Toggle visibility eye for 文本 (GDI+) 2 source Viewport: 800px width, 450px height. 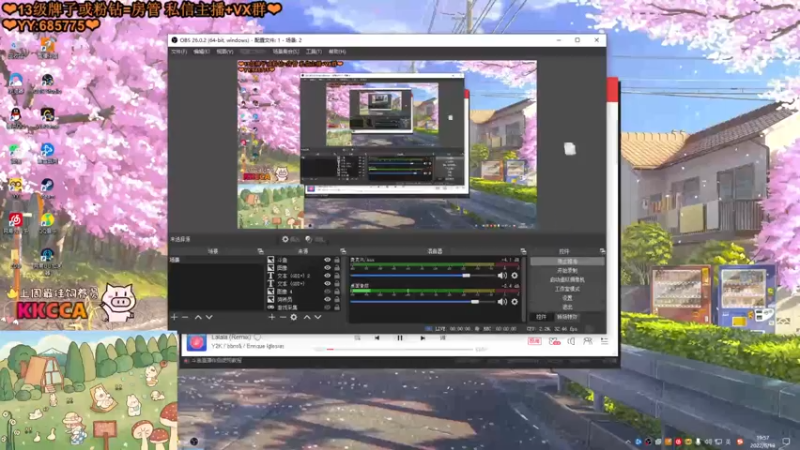[328, 276]
